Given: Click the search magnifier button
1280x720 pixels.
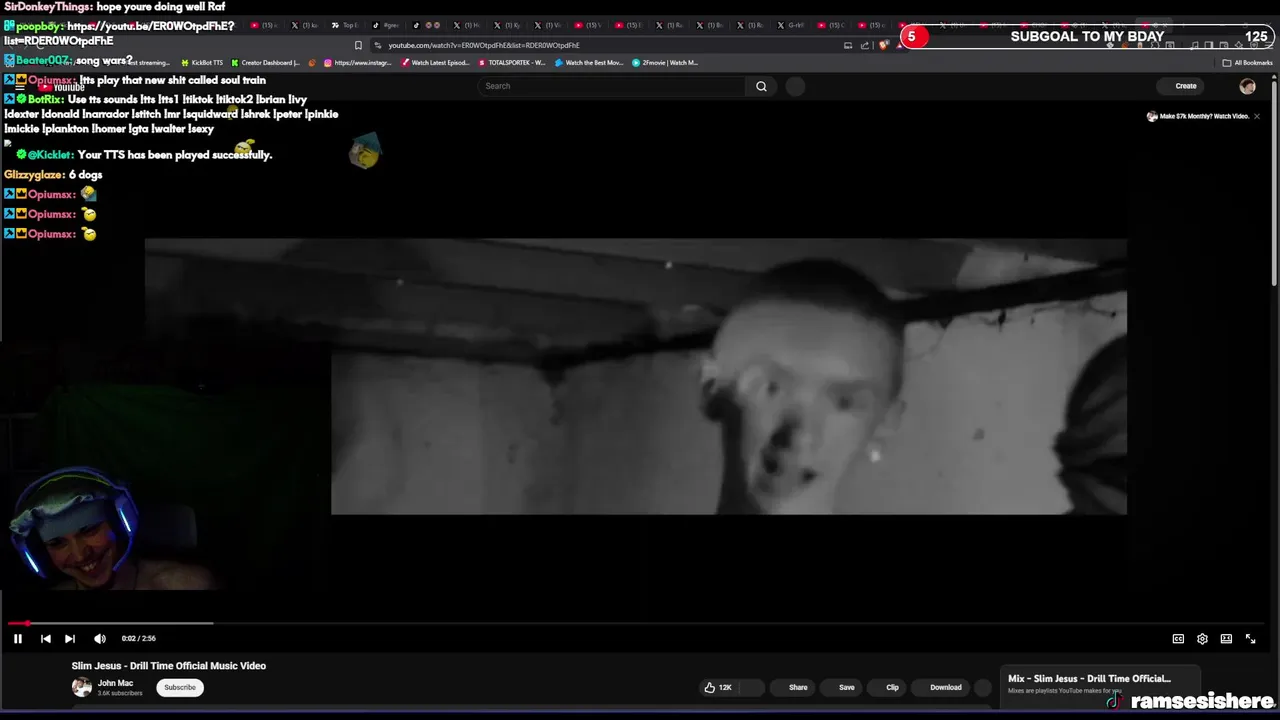Looking at the screenshot, I should coord(761,86).
